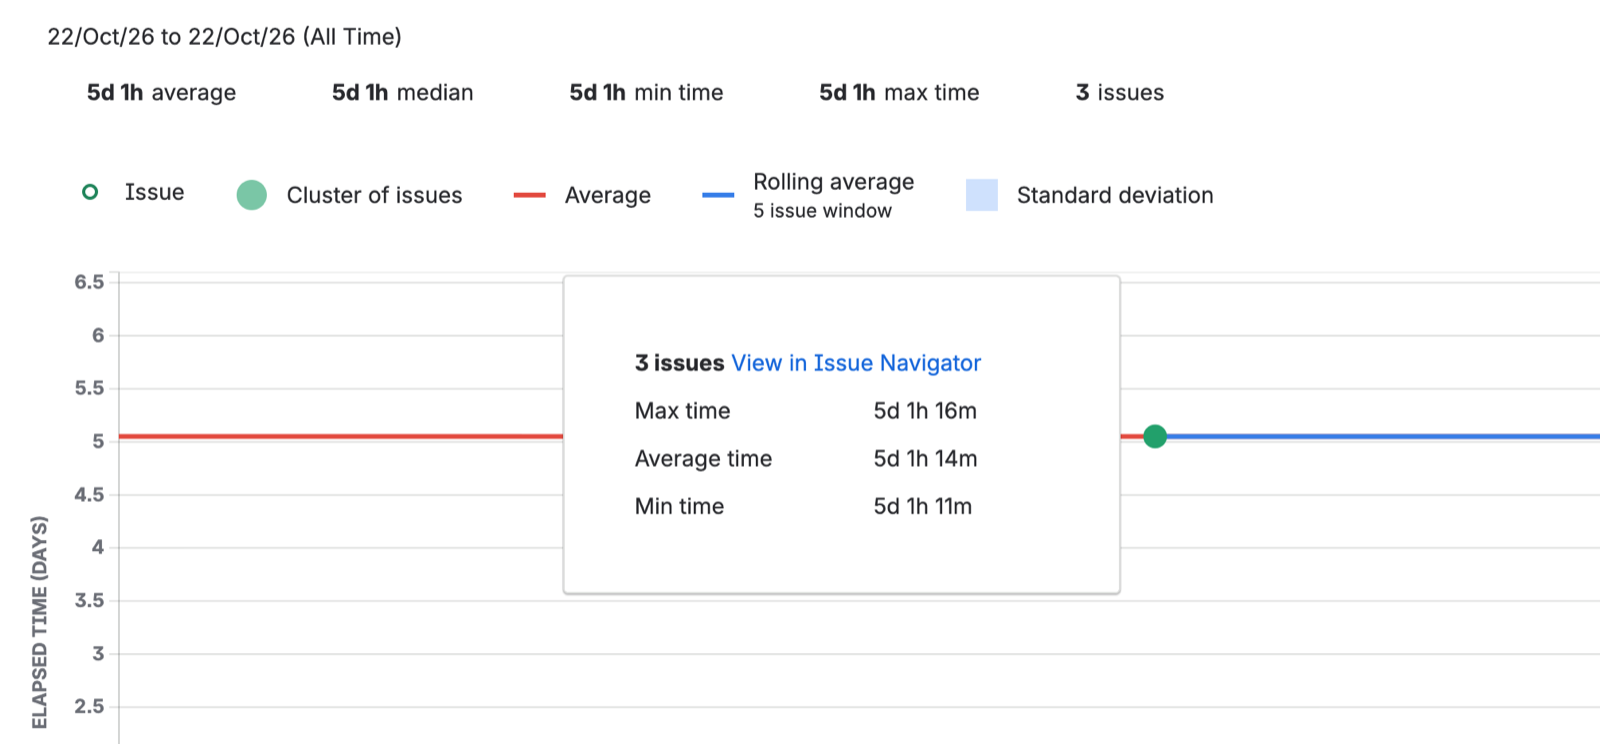Click the '5d 1h max time' statistic

point(899,93)
